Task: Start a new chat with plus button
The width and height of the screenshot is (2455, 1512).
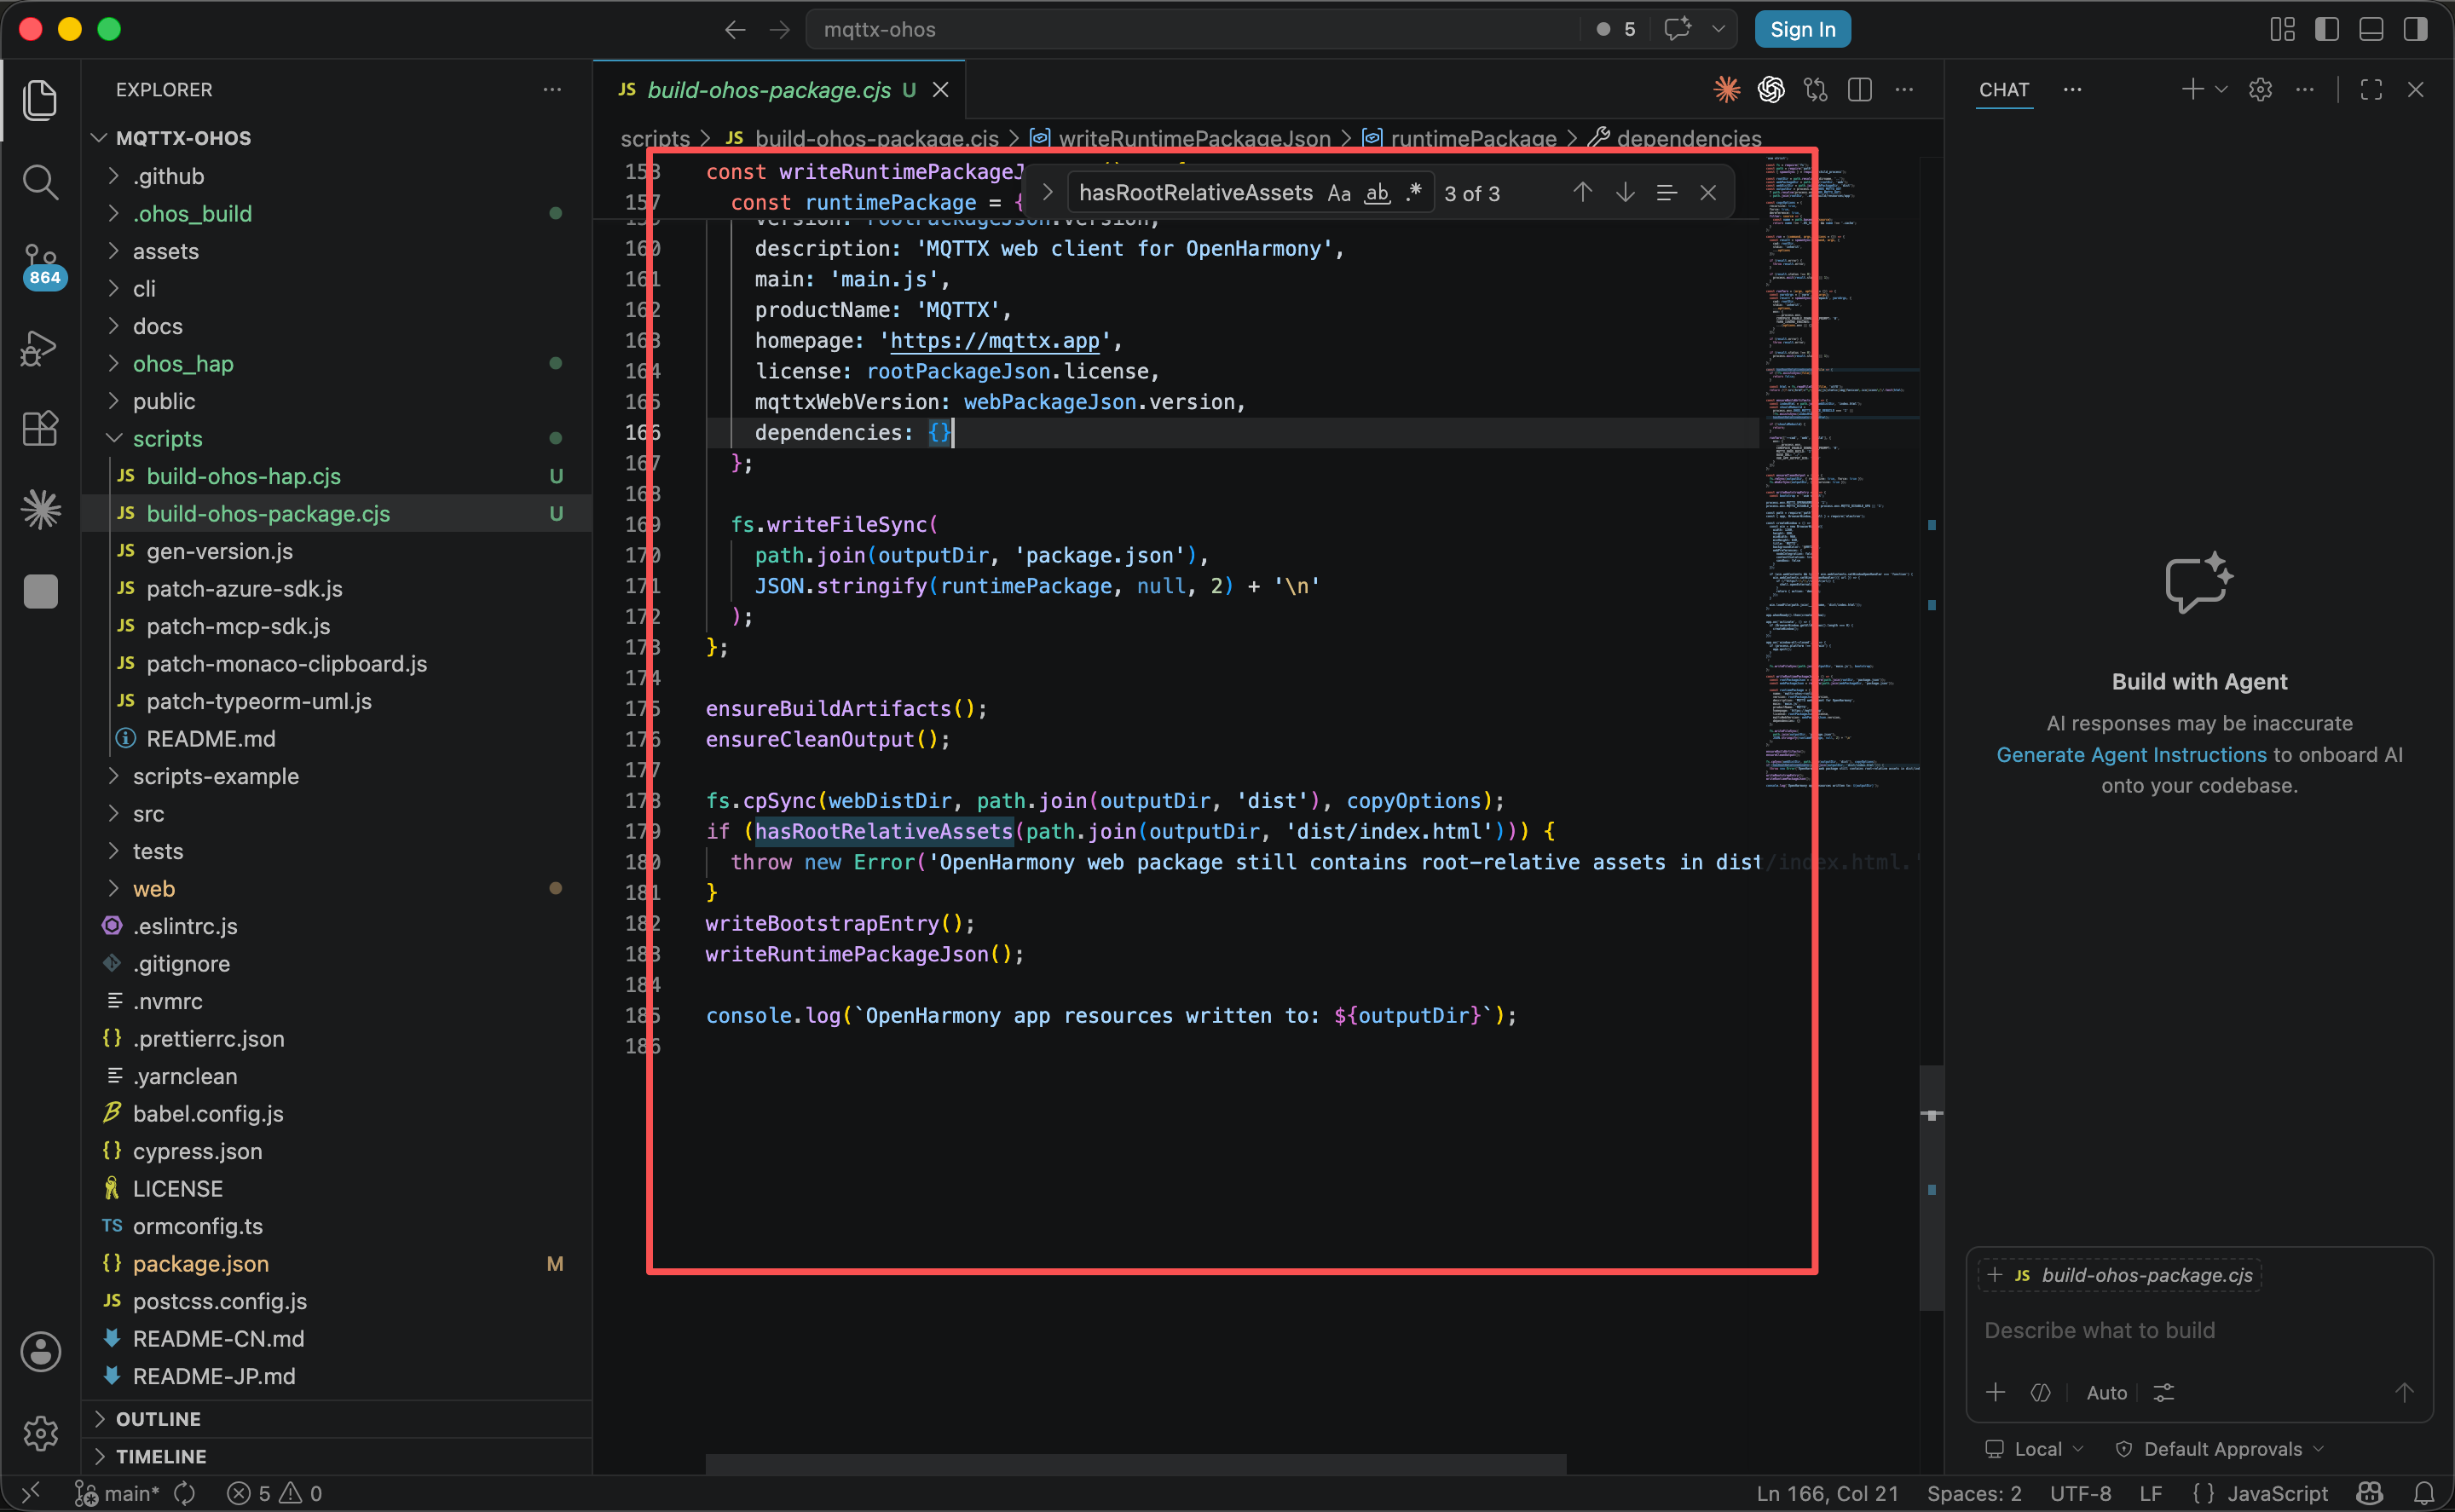Action: pos(2192,90)
